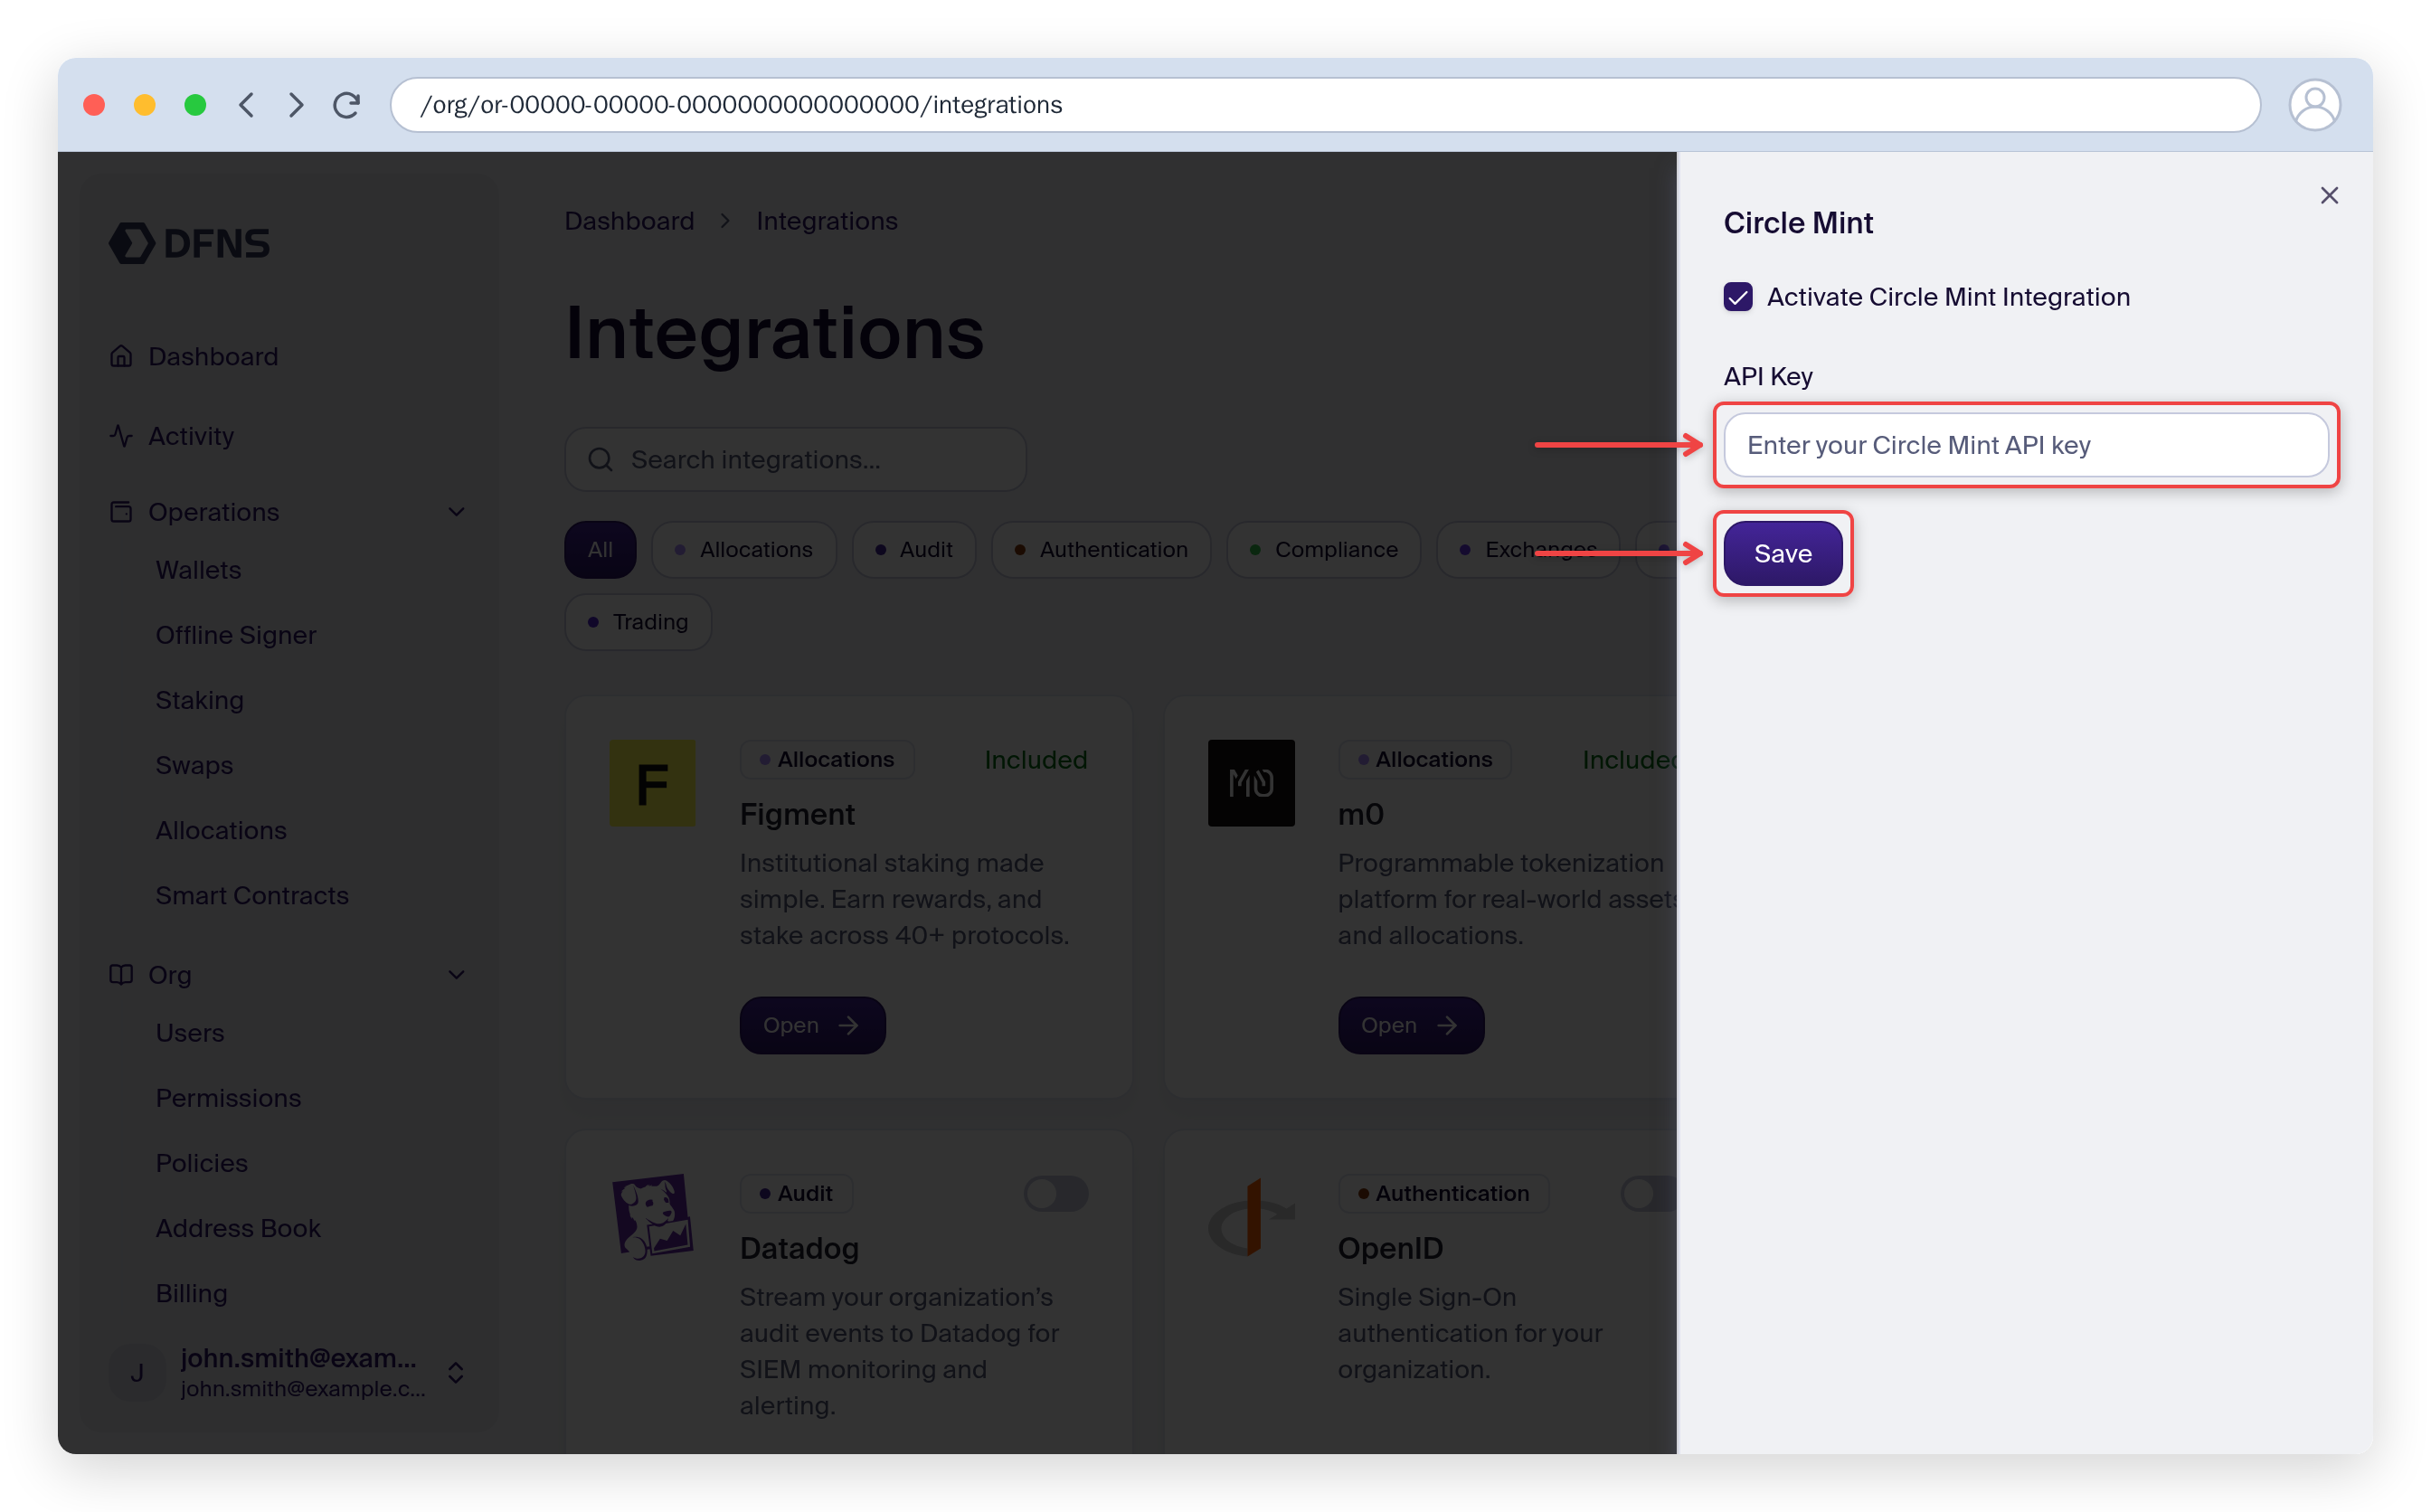Viewport: 2431px width, 1512px height.
Task: Click the DFNS logo
Action: pyautogui.click(x=189, y=243)
